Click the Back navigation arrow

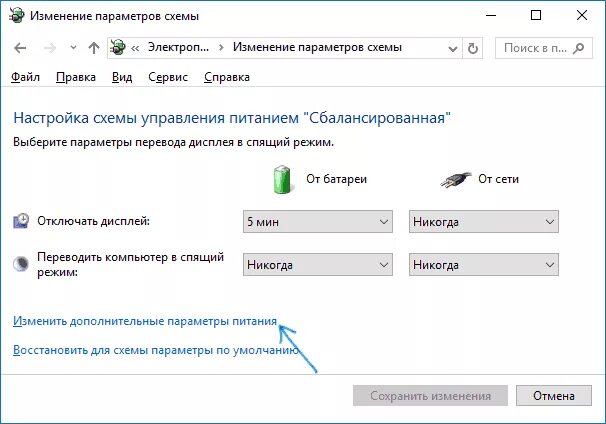20,48
